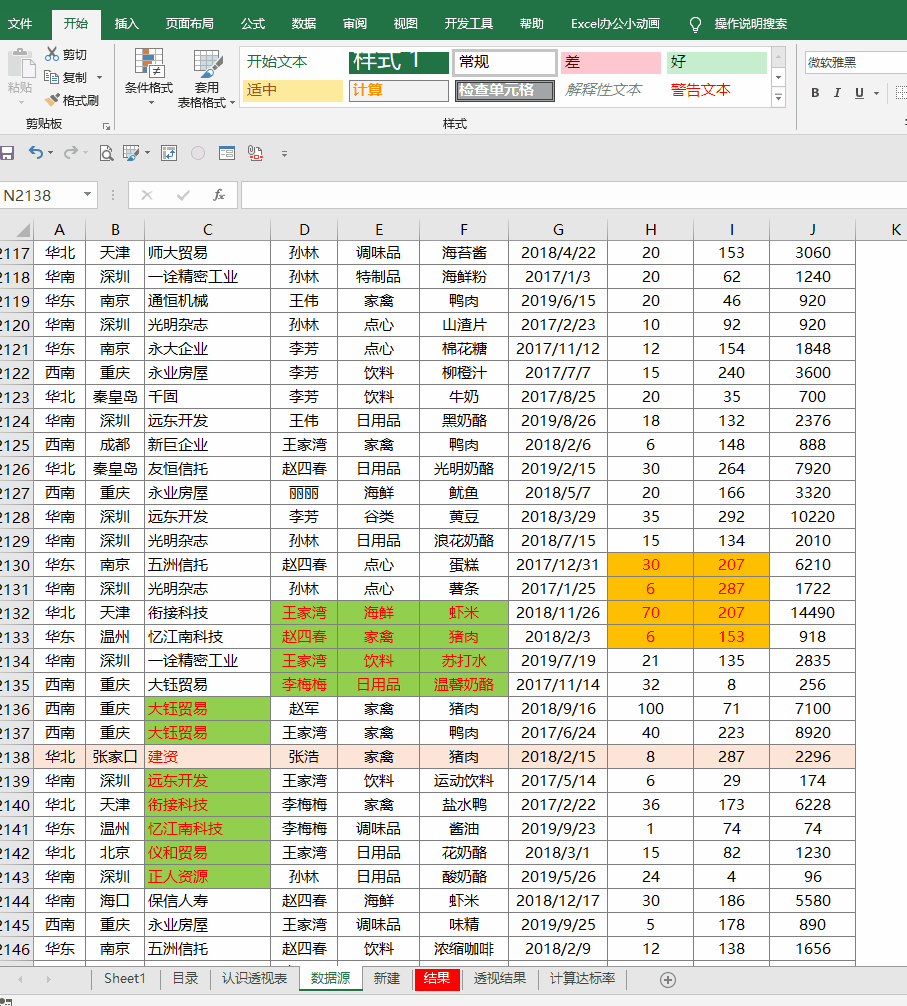Toggle Underline formatting
907x1006 pixels.
click(x=860, y=93)
